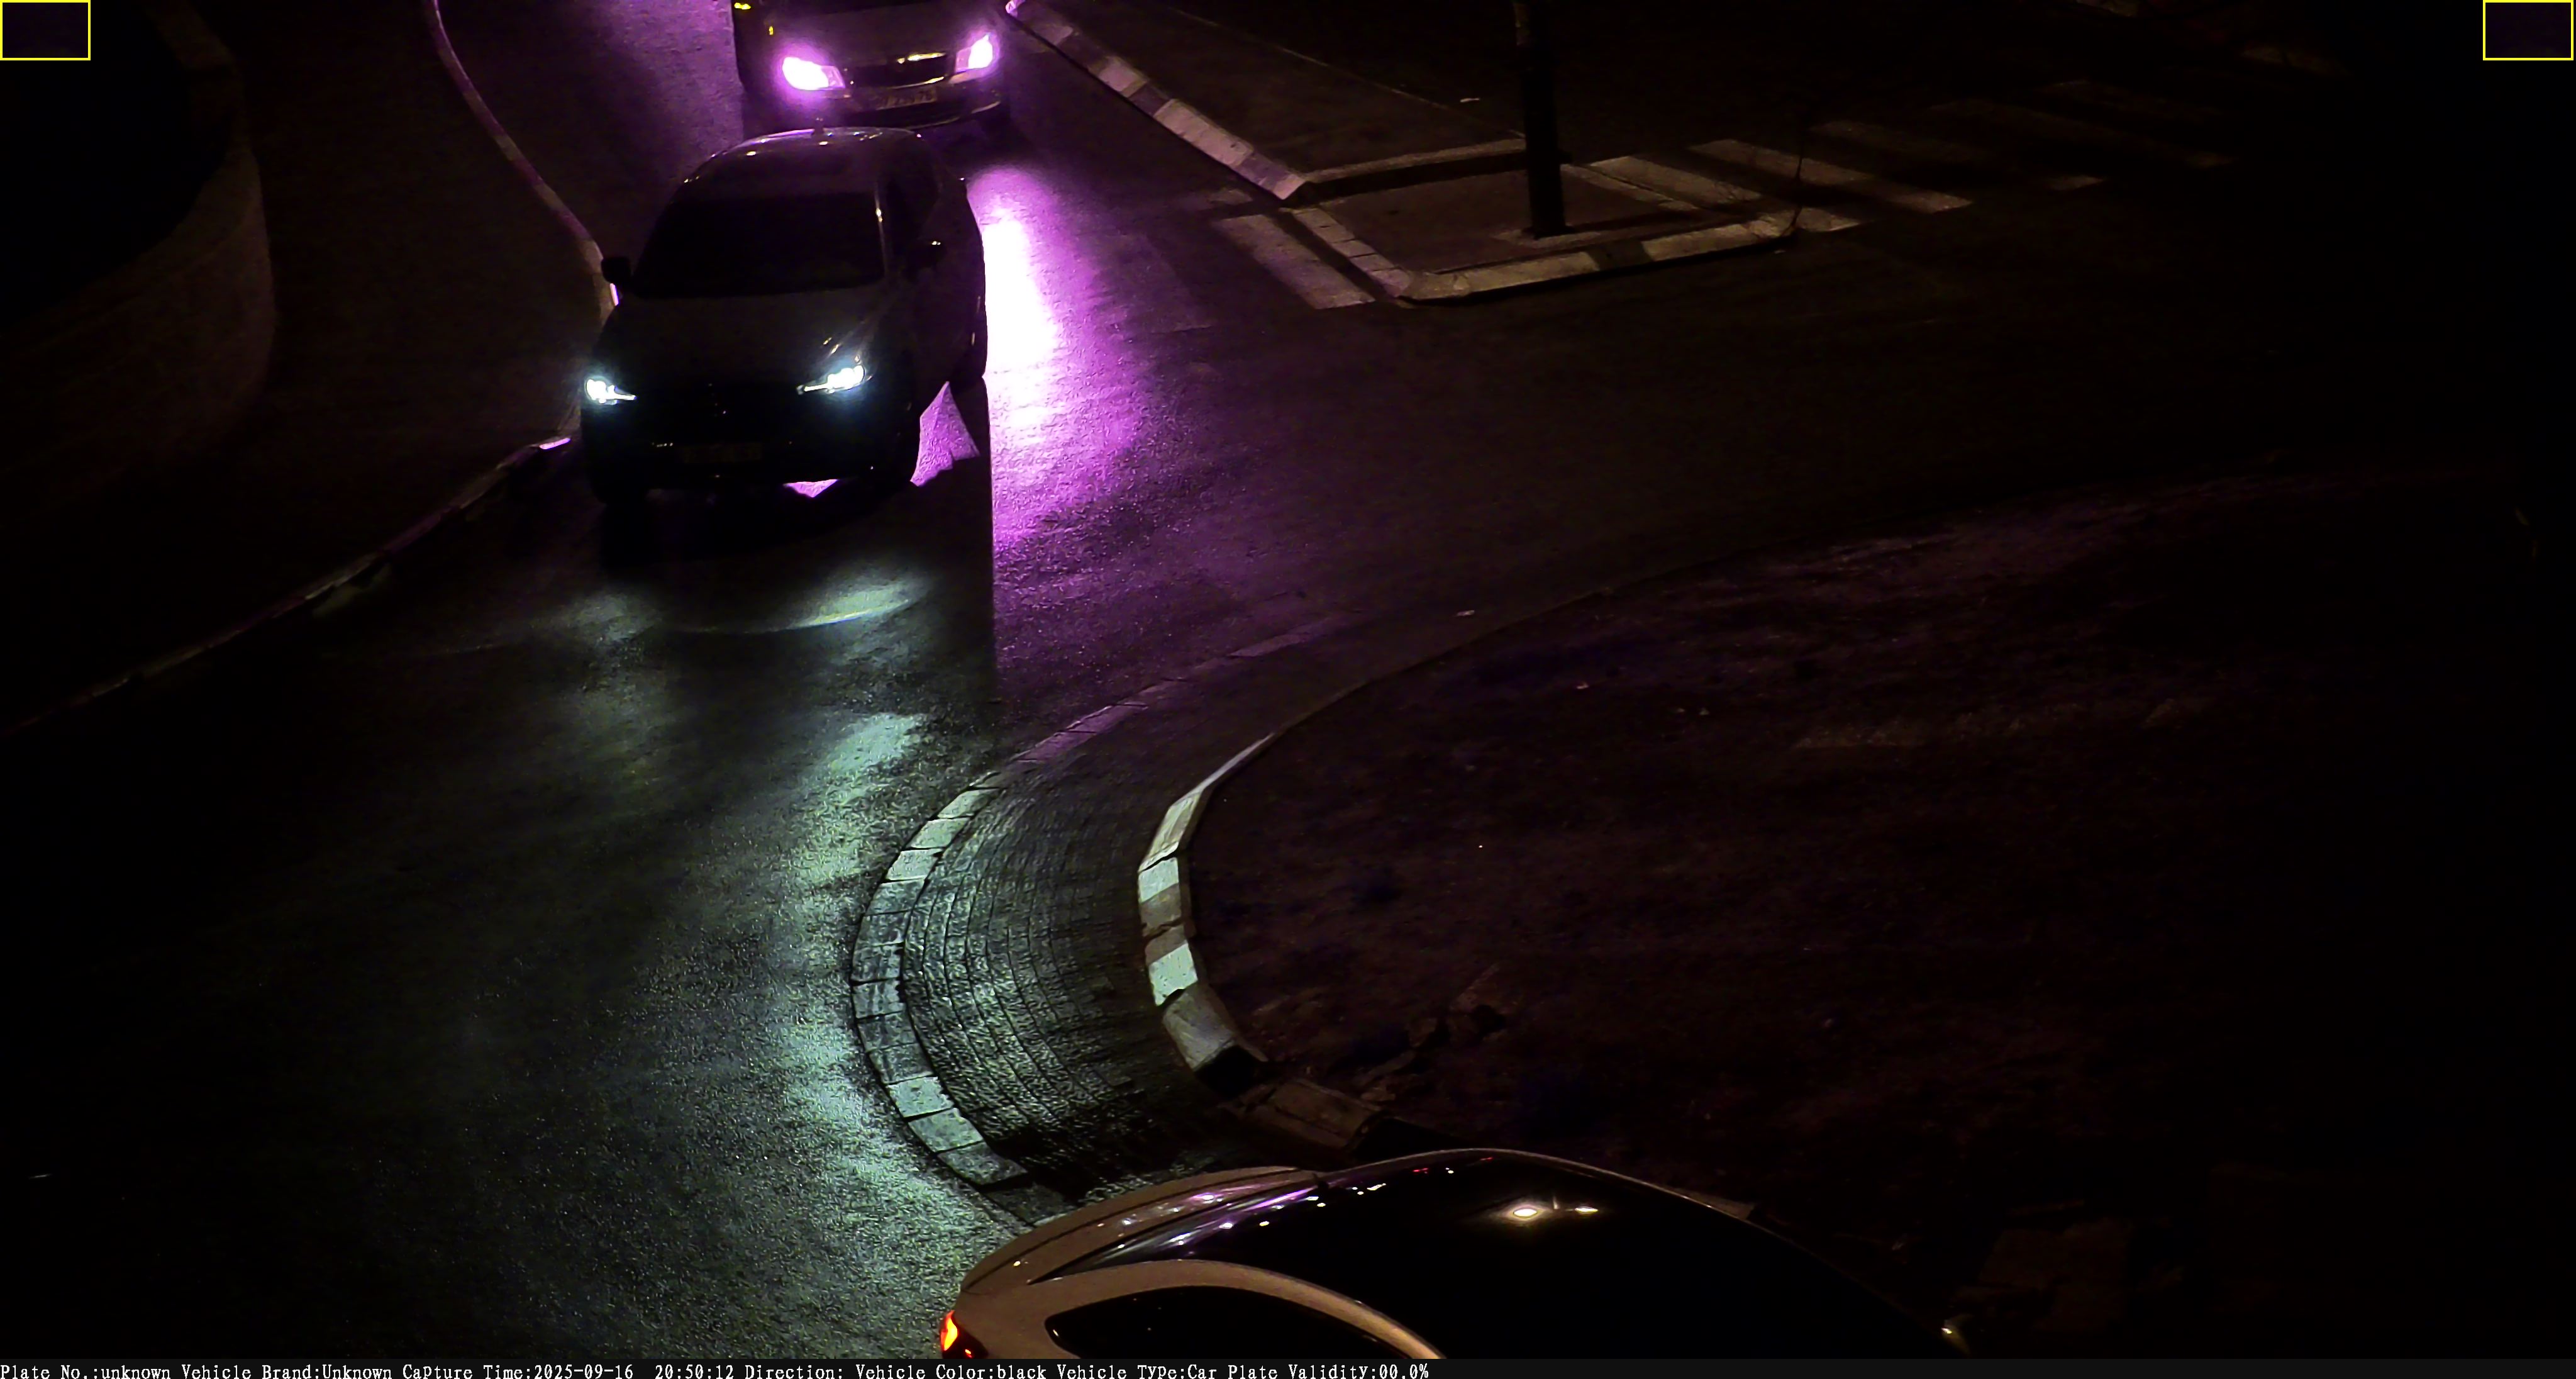Click the 20:50:12 time stamp
This screenshot has height=1379, width=2576.
(x=694, y=1370)
